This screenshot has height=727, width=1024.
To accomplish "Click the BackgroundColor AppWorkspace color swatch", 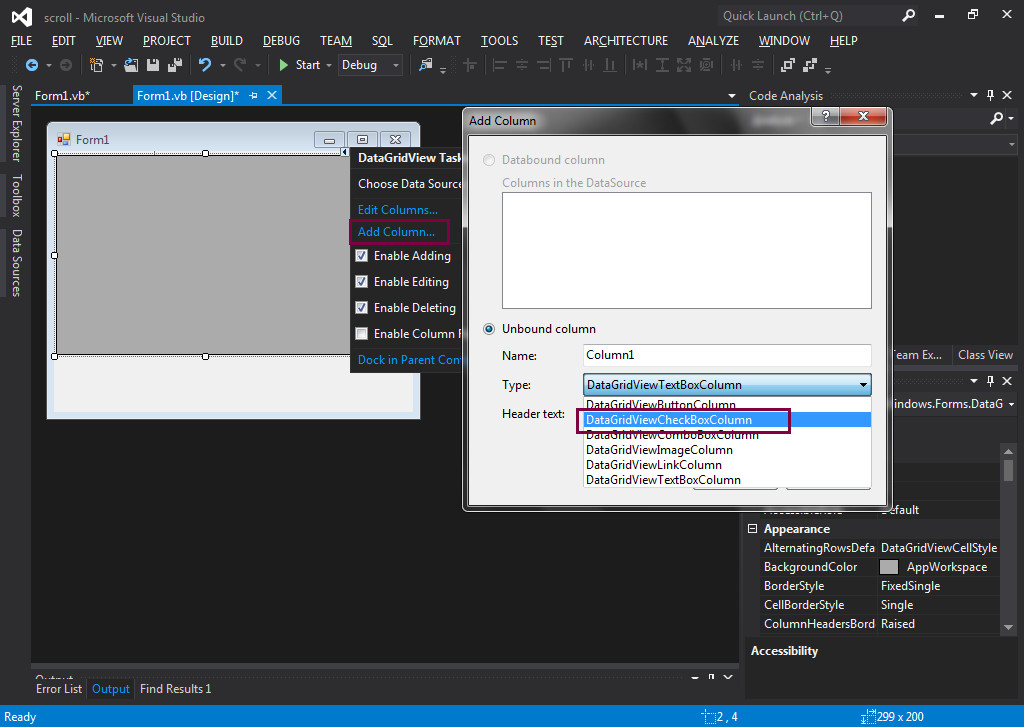I will [889, 567].
